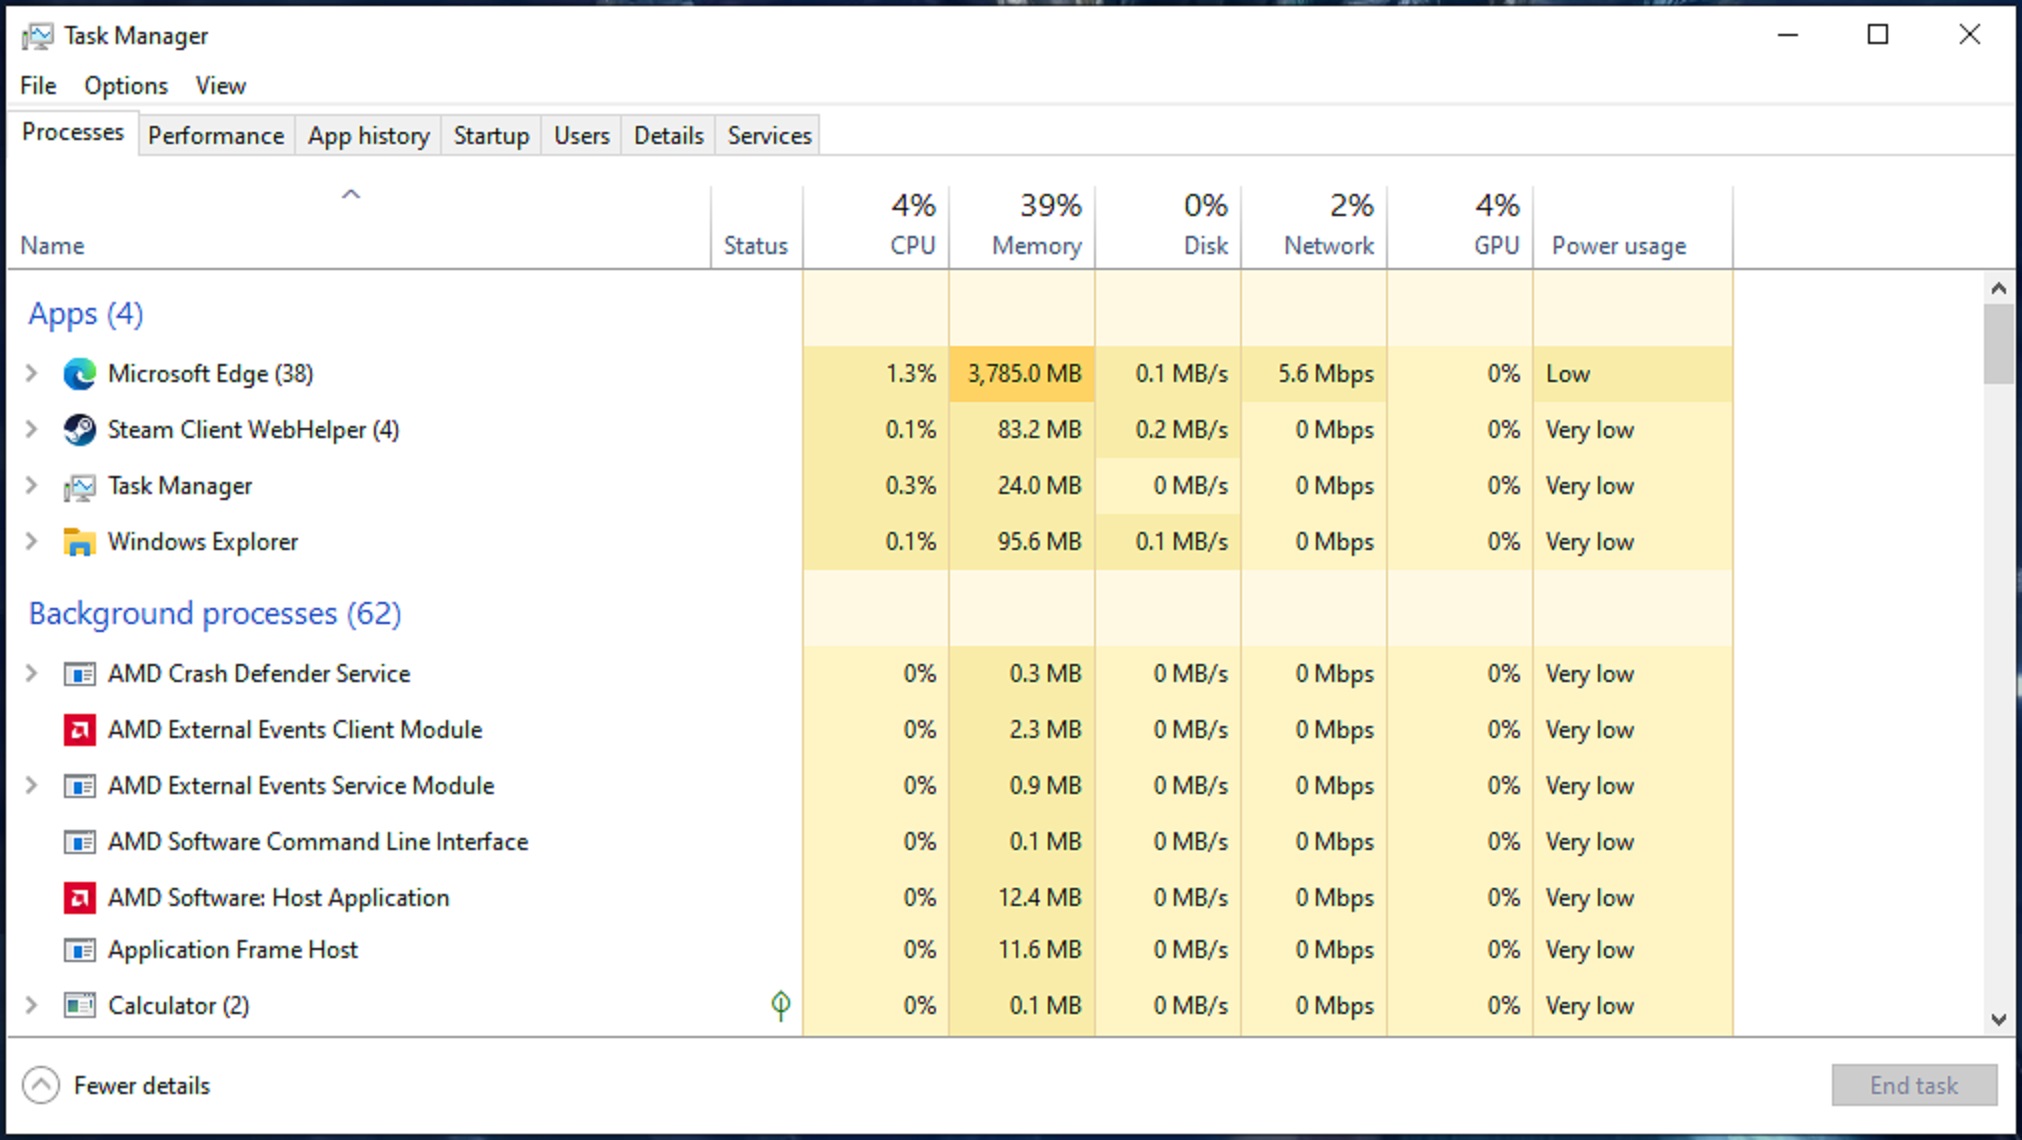The height and width of the screenshot is (1140, 2022).
Task: Click the AMD Software Command Line Interface icon
Action: [x=79, y=842]
